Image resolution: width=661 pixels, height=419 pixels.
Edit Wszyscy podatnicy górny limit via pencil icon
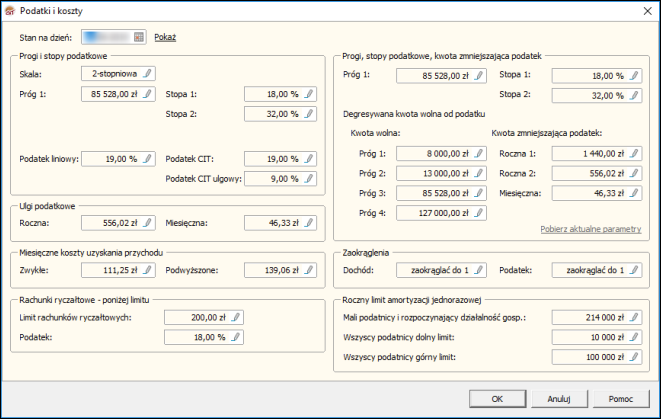click(x=632, y=357)
